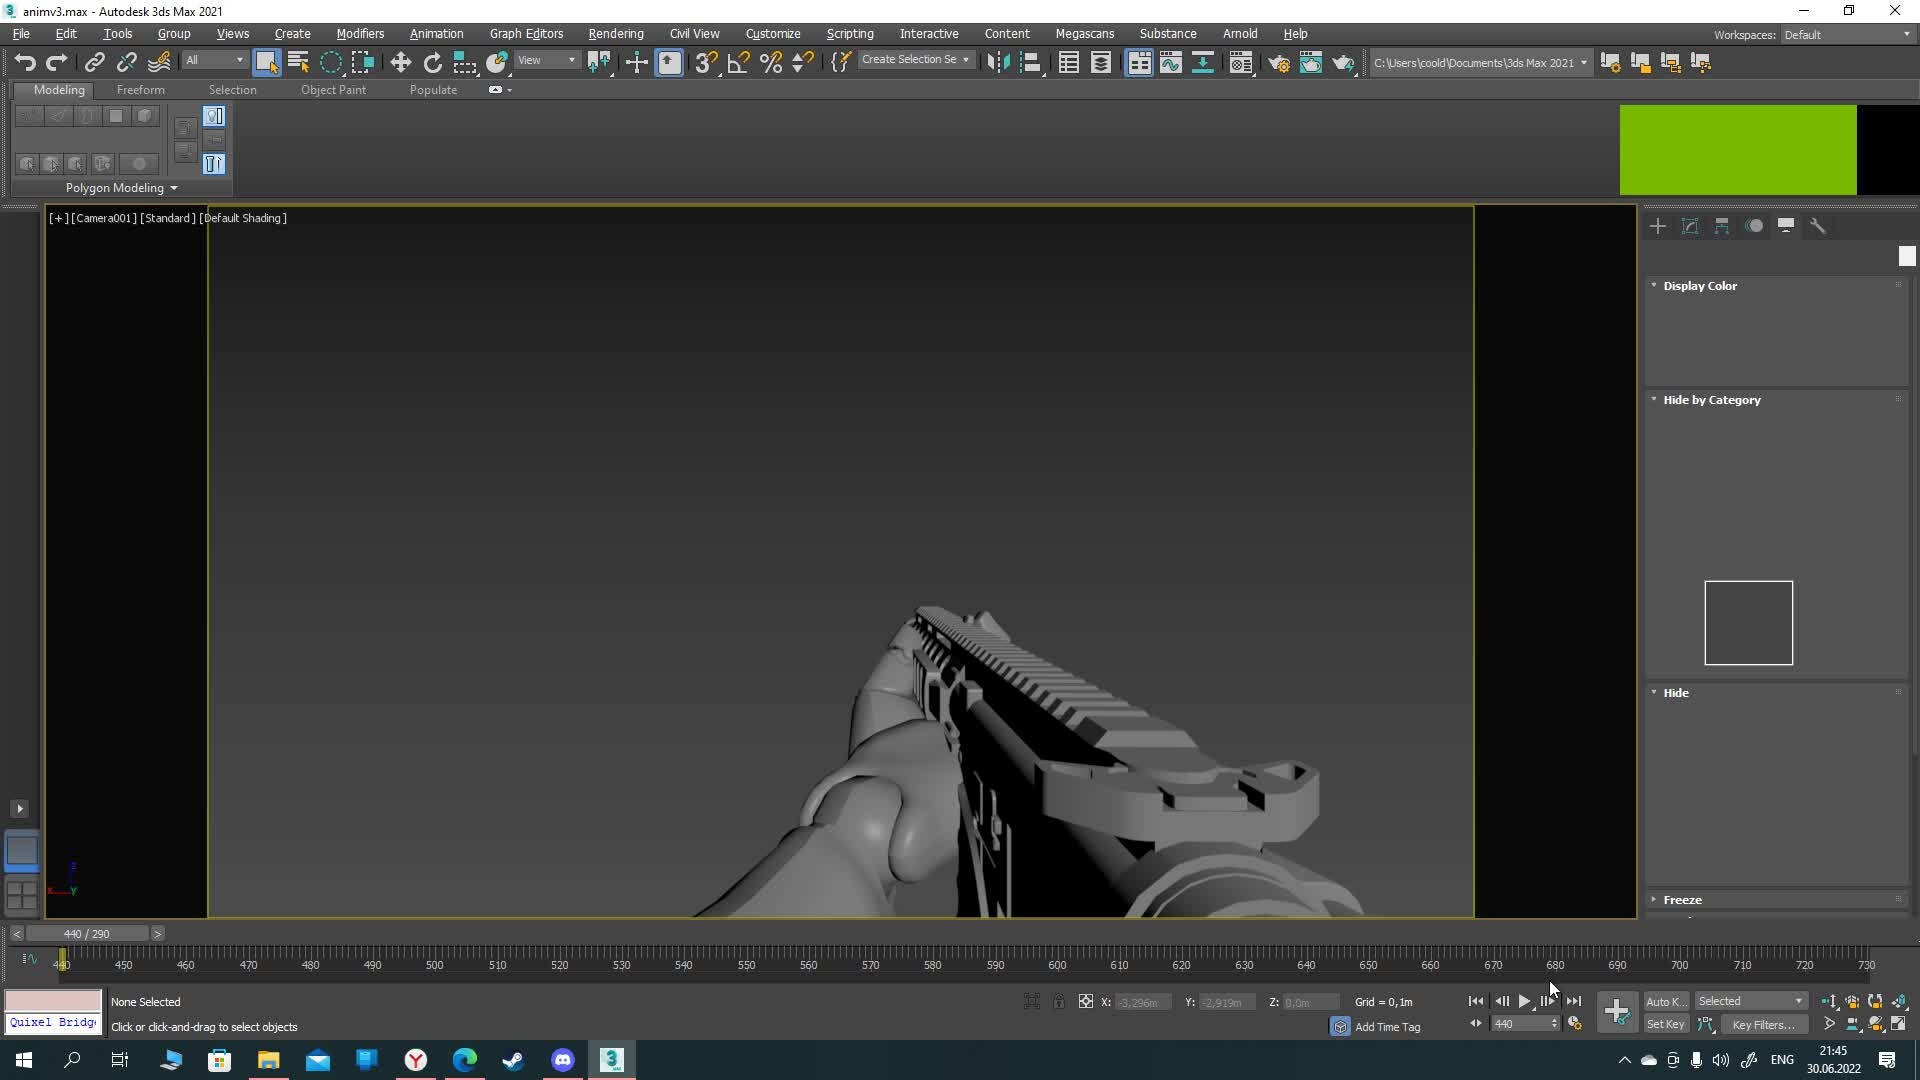The image size is (1920, 1080).
Task: Play the animation
Action: [x=1524, y=1001]
